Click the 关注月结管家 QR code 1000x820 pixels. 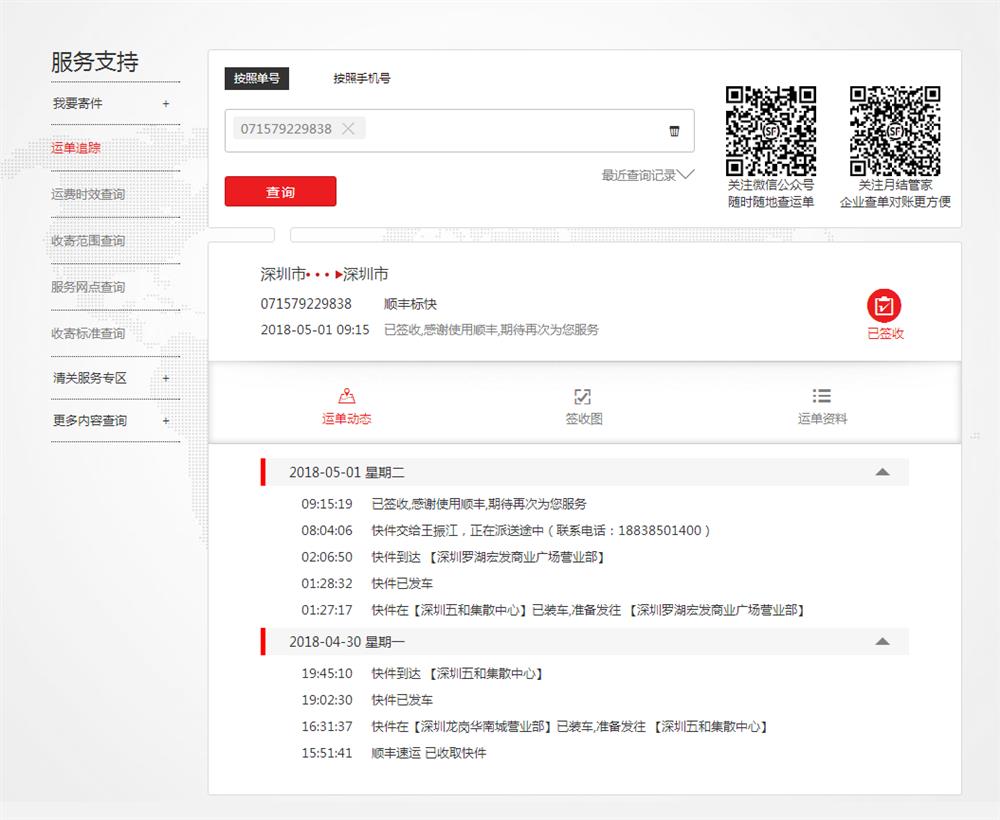(895, 131)
